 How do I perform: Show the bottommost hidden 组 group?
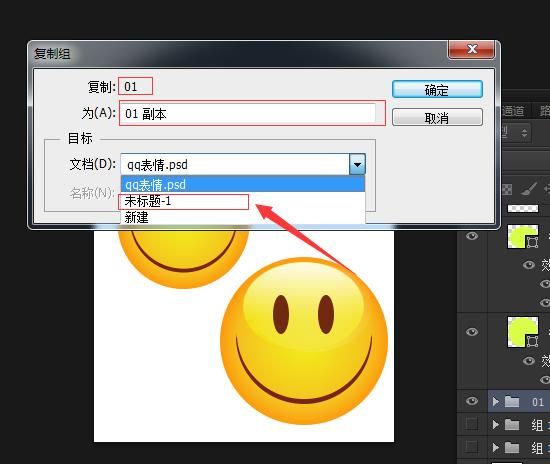(x=472, y=447)
